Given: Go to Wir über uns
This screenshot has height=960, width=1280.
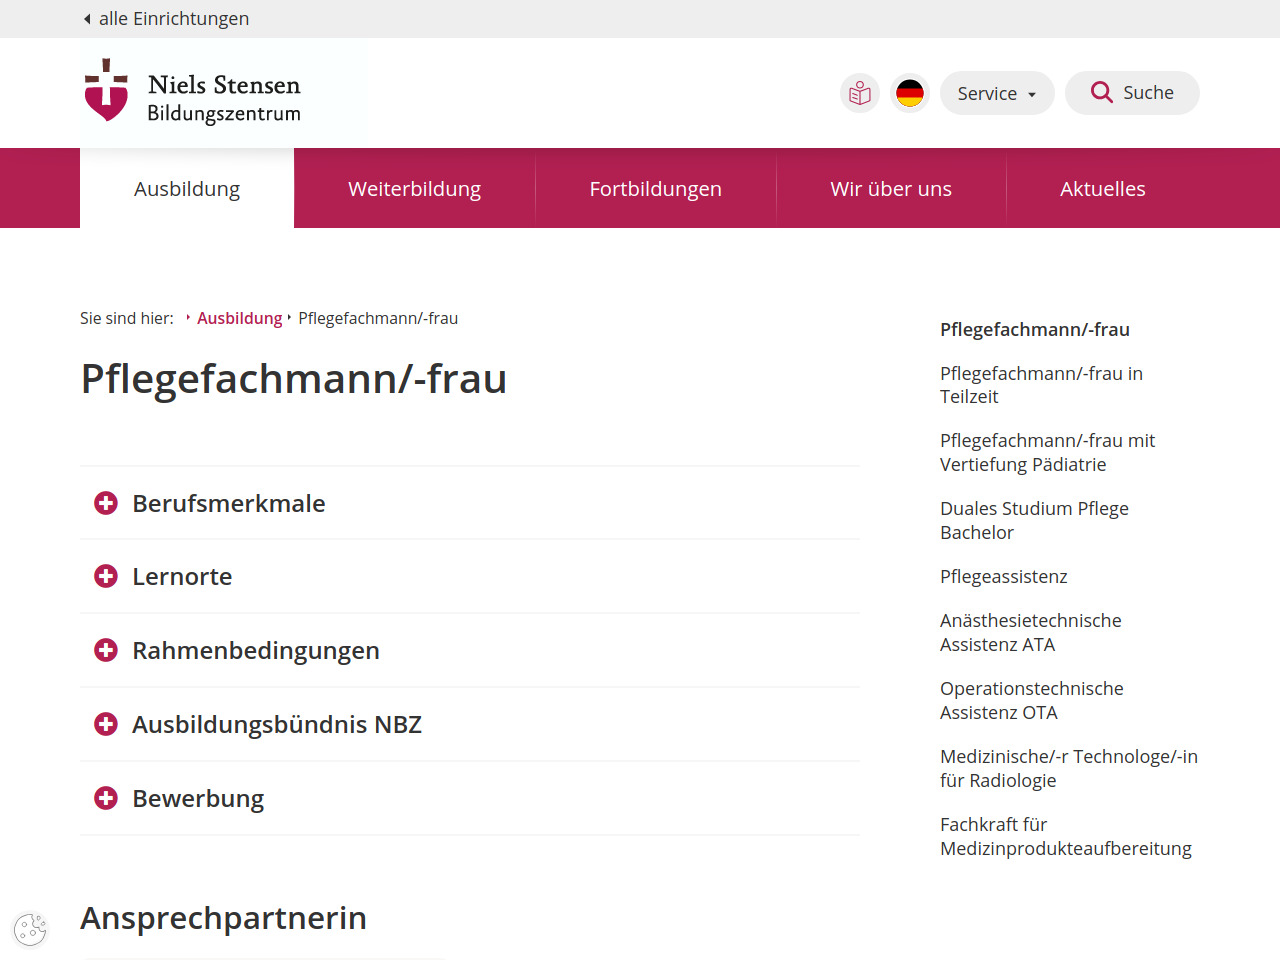Looking at the screenshot, I should click(890, 189).
